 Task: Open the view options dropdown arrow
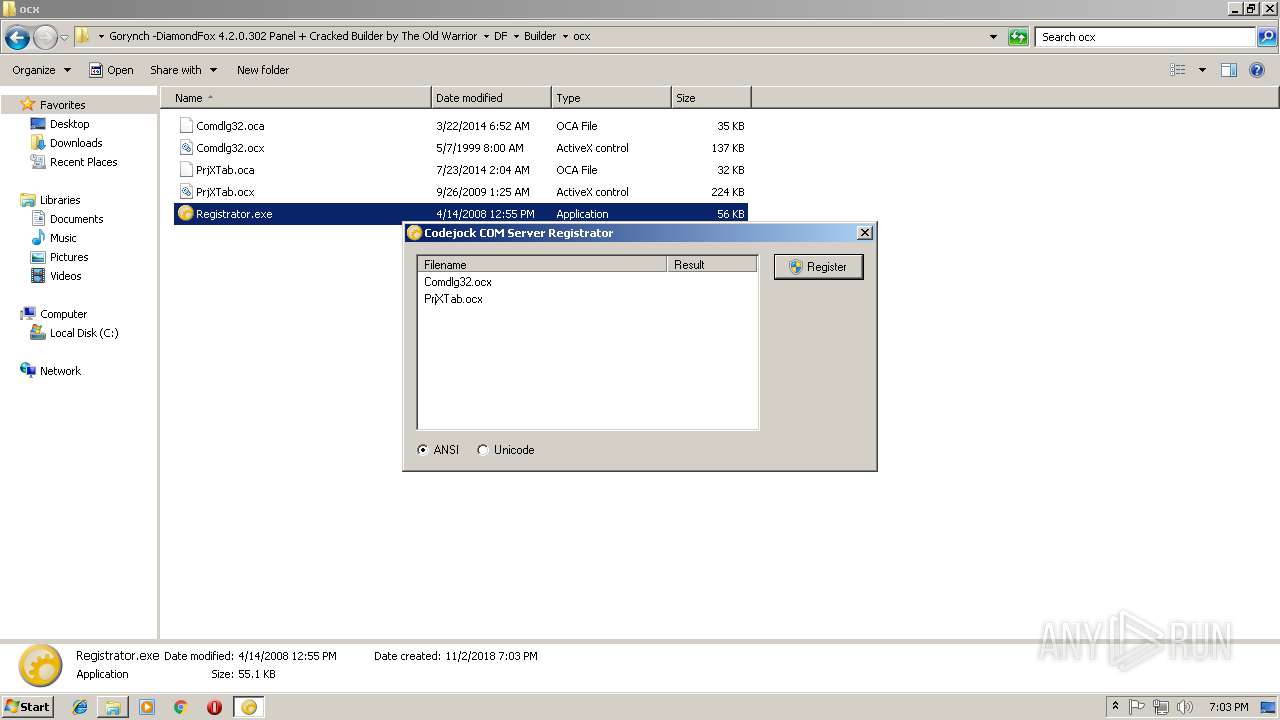[1202, 70]
